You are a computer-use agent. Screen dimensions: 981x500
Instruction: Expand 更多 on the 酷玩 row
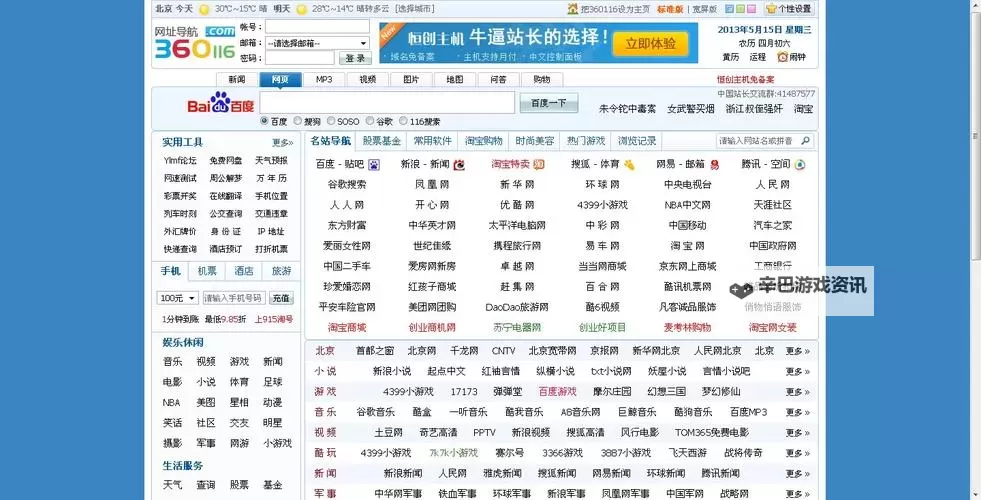click(798, 453)
